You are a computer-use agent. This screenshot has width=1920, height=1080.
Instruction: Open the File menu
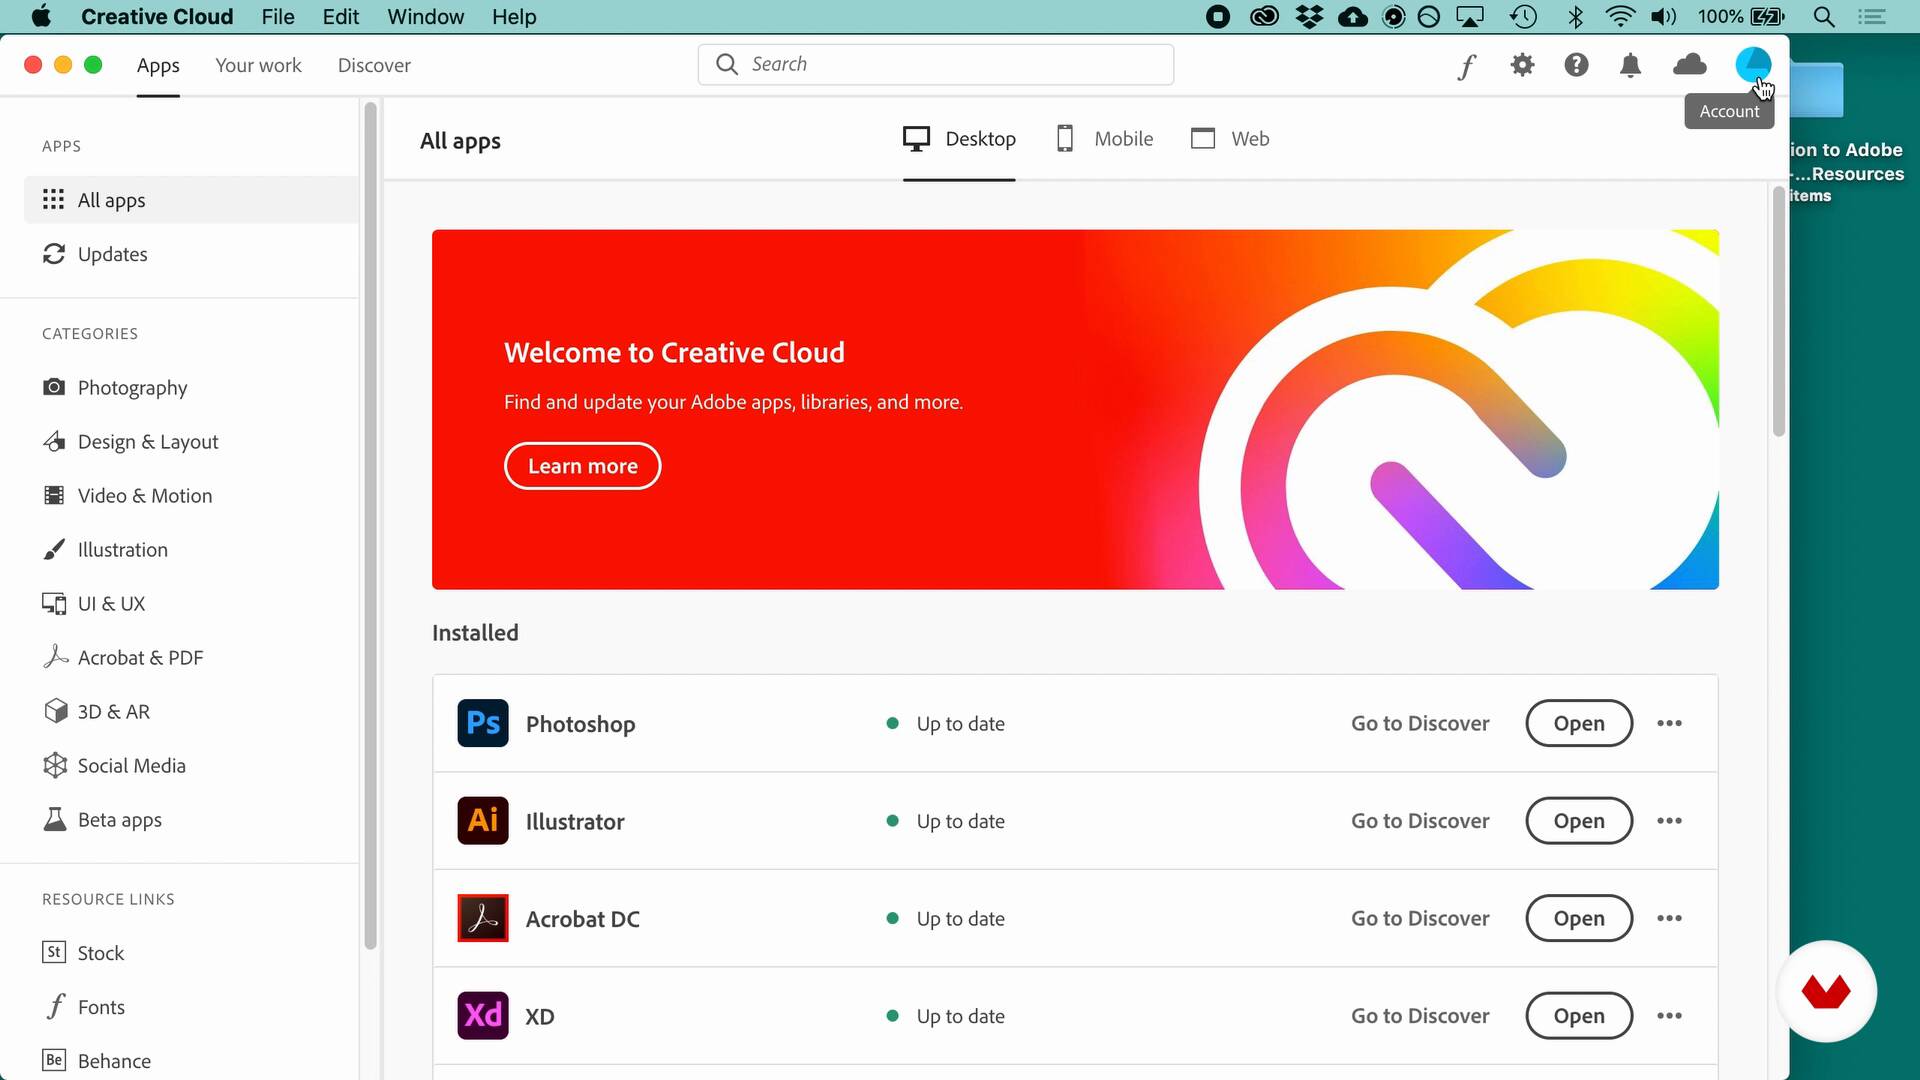(278, 17)
